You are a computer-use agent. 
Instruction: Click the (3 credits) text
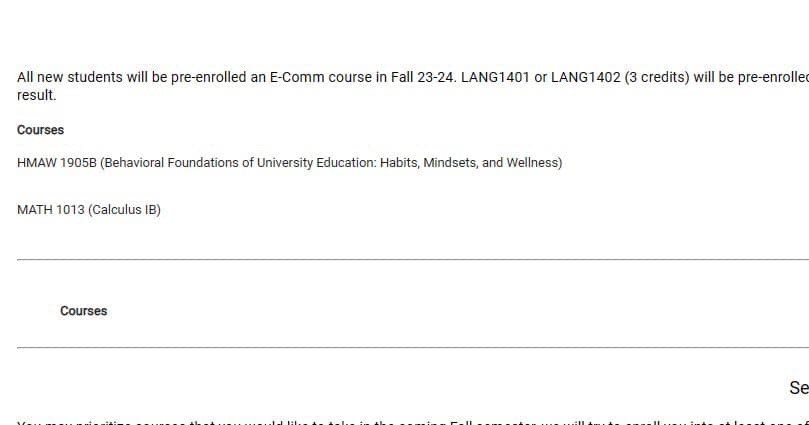(x=659, y=77)
